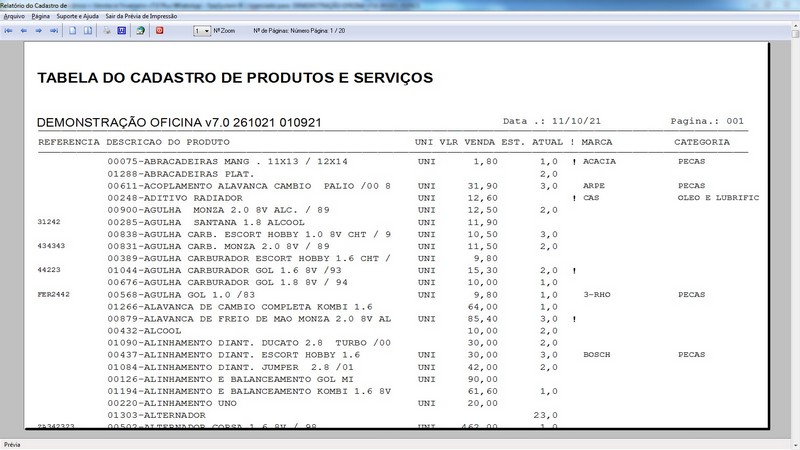Click the CATEGORIA column header

702,142
